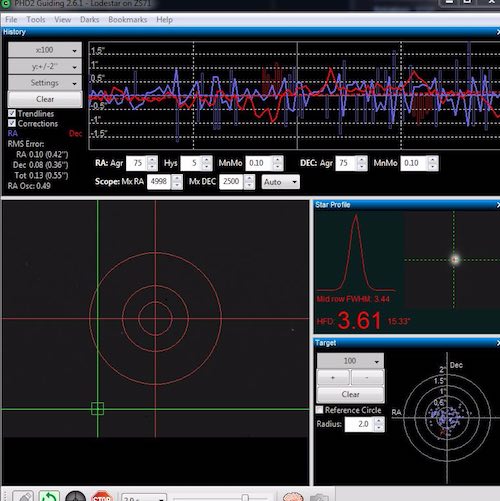The height and width of the screenshot is (501, 500).
Task: Click the Radius value field
Action: pos(360,424)
